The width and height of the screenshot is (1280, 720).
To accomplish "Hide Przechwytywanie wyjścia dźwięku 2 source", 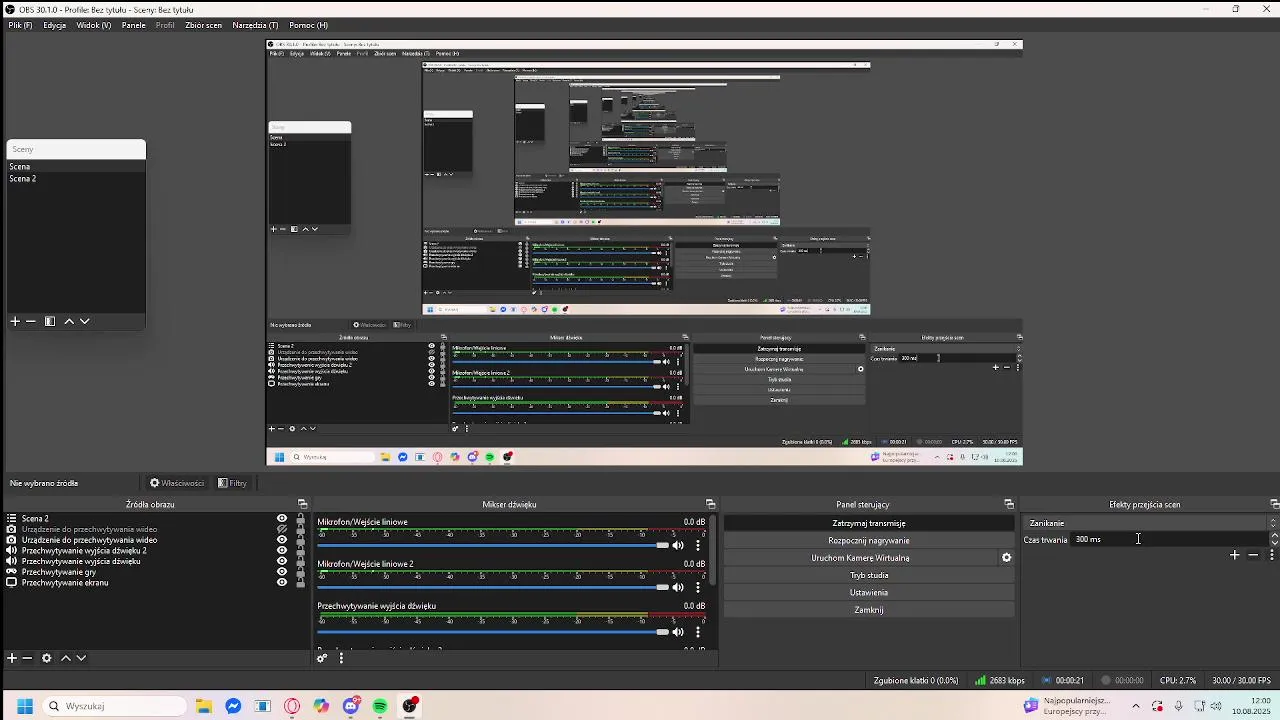I will (x=282, y=550).
